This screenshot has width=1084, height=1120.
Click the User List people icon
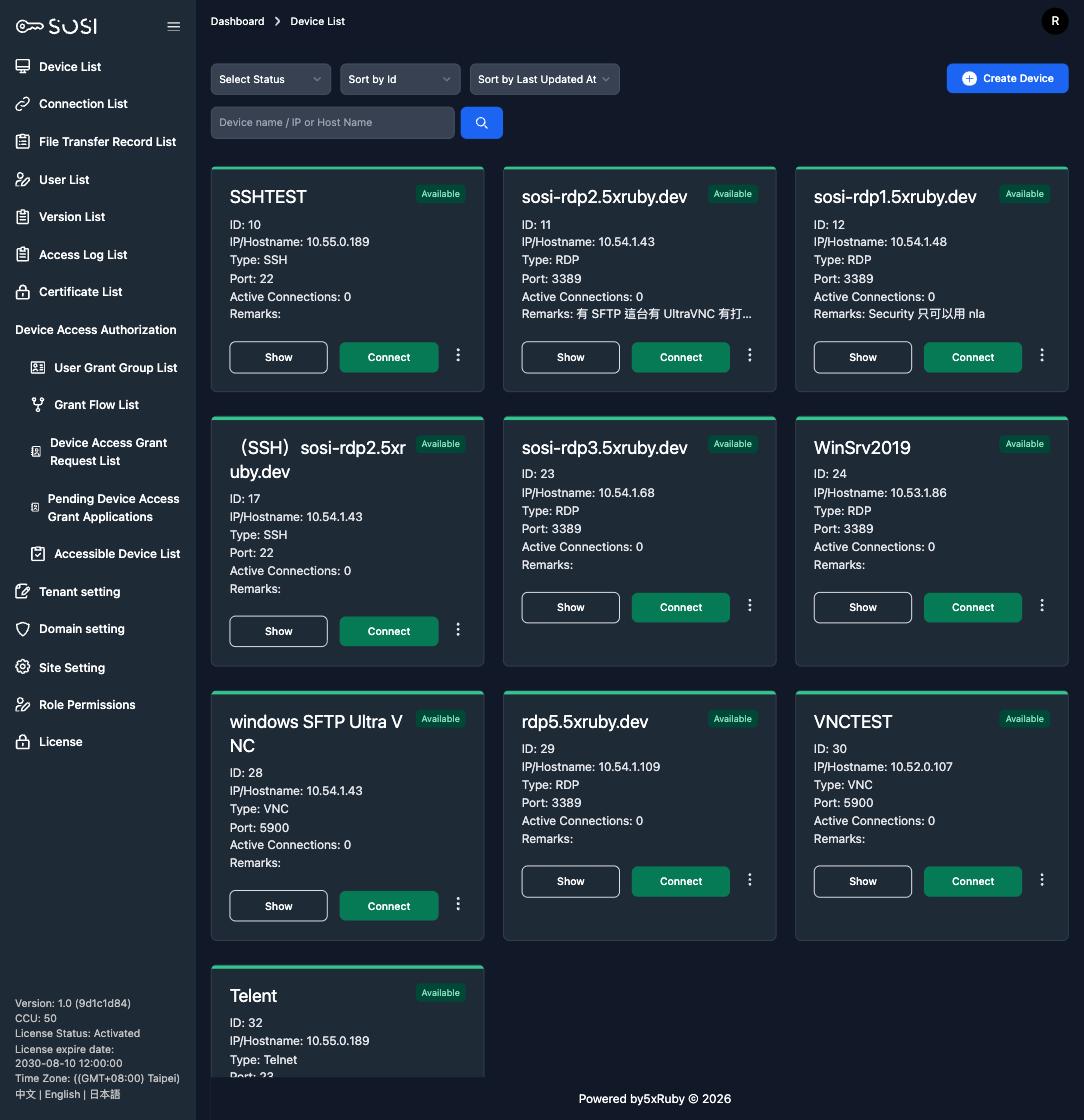[23, 179]
